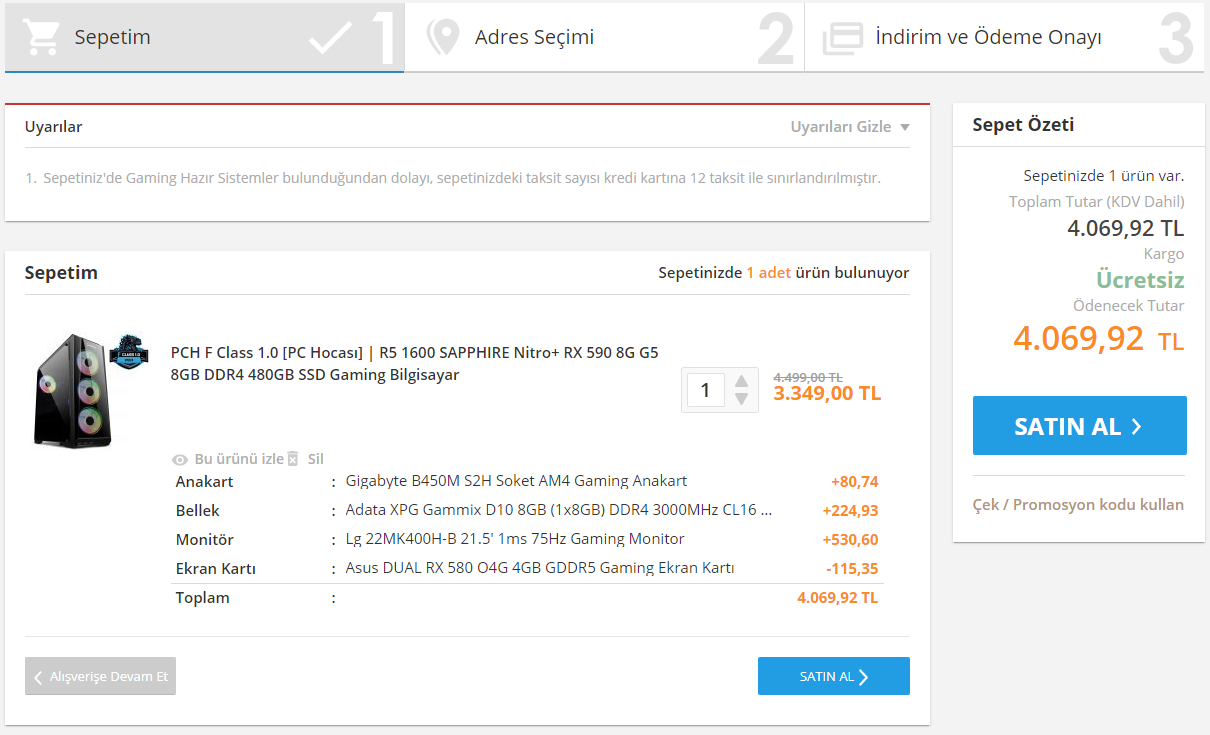Image resolution: width=1210 pixels, height=735 pixels.
Task: Click the 12 taksit warning message
Action: click(x=461, y=178)
